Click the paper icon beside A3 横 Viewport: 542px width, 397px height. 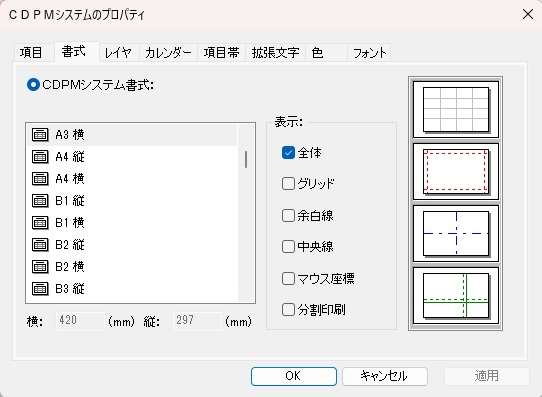point(40,135)
